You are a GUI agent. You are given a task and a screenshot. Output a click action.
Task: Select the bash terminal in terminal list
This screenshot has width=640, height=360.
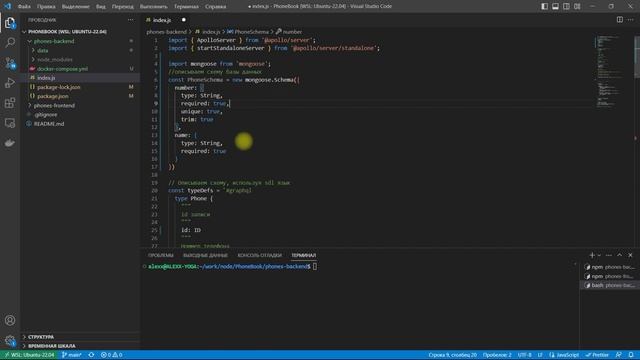click(609, 285)
